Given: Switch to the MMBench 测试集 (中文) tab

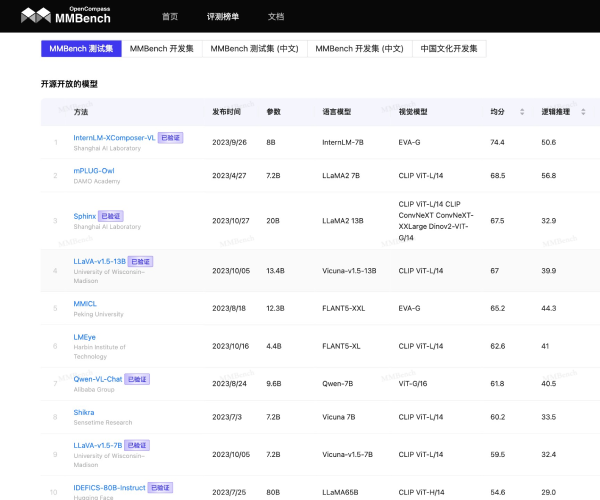Looking at the screenshot, I should [x=254, y=48].
